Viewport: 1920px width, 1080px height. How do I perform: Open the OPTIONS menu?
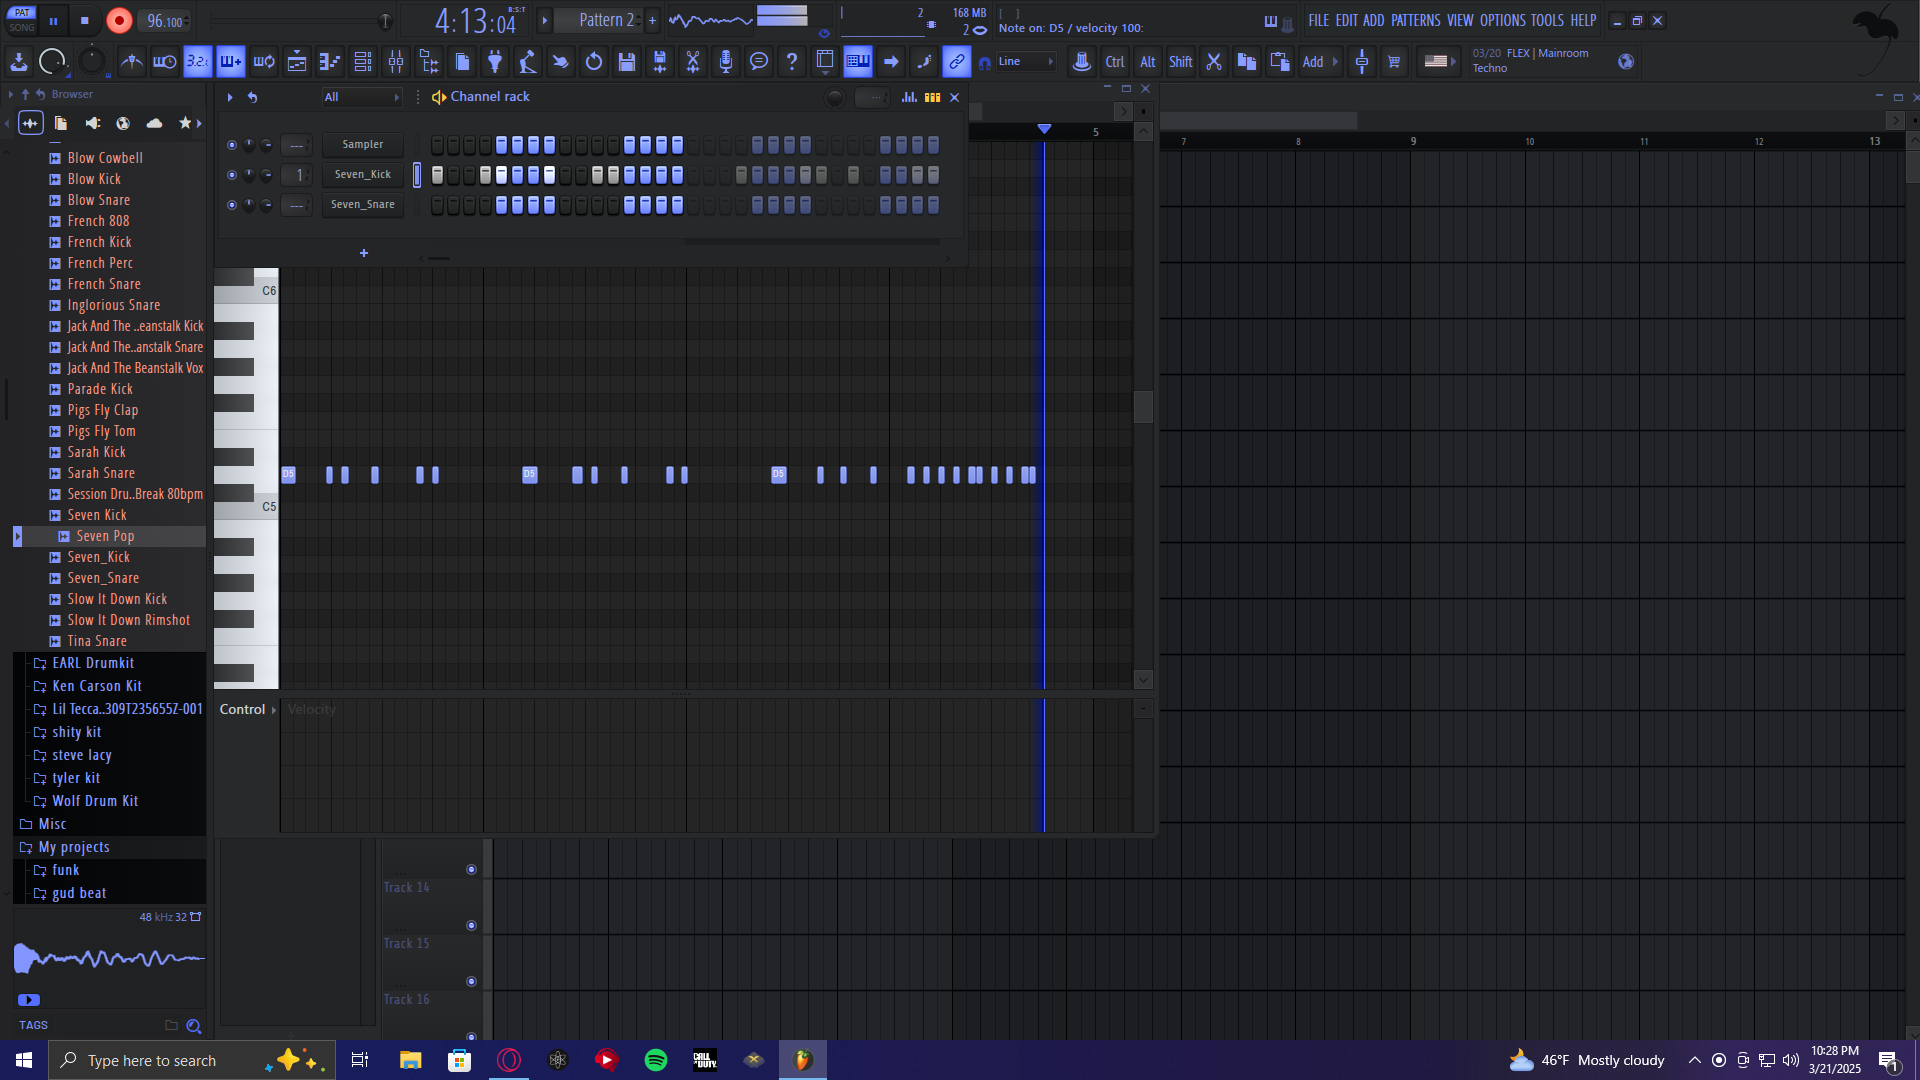click(x=1502, y=20)
